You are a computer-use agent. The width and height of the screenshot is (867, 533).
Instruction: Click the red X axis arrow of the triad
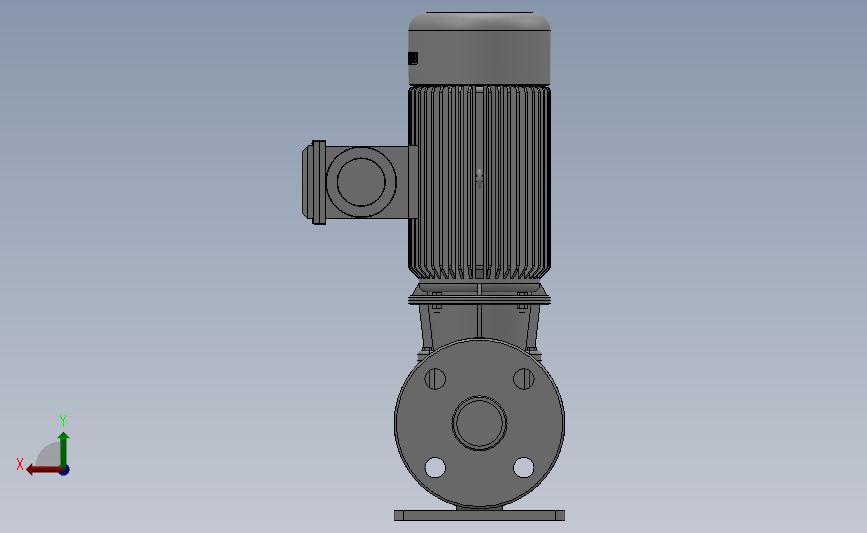click(43, 470)
